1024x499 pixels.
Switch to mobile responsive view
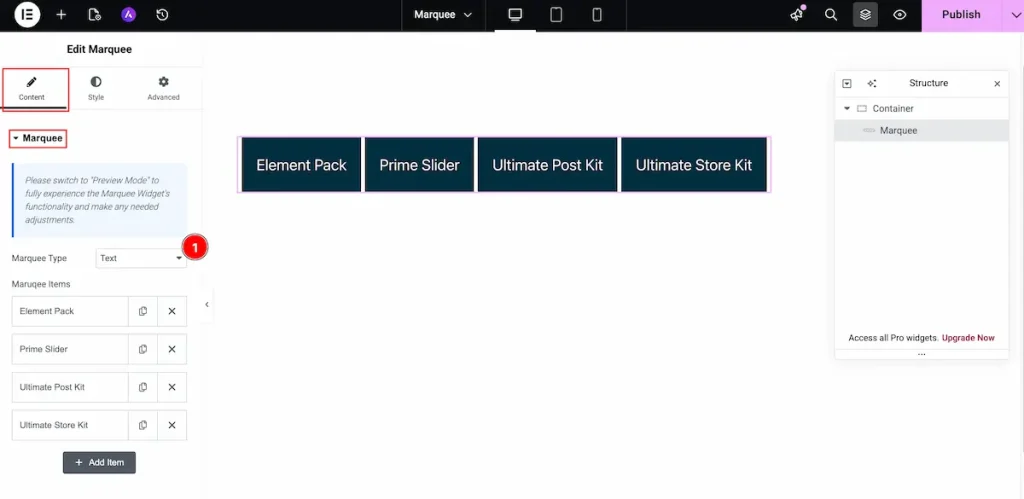(x=597, y=15)
